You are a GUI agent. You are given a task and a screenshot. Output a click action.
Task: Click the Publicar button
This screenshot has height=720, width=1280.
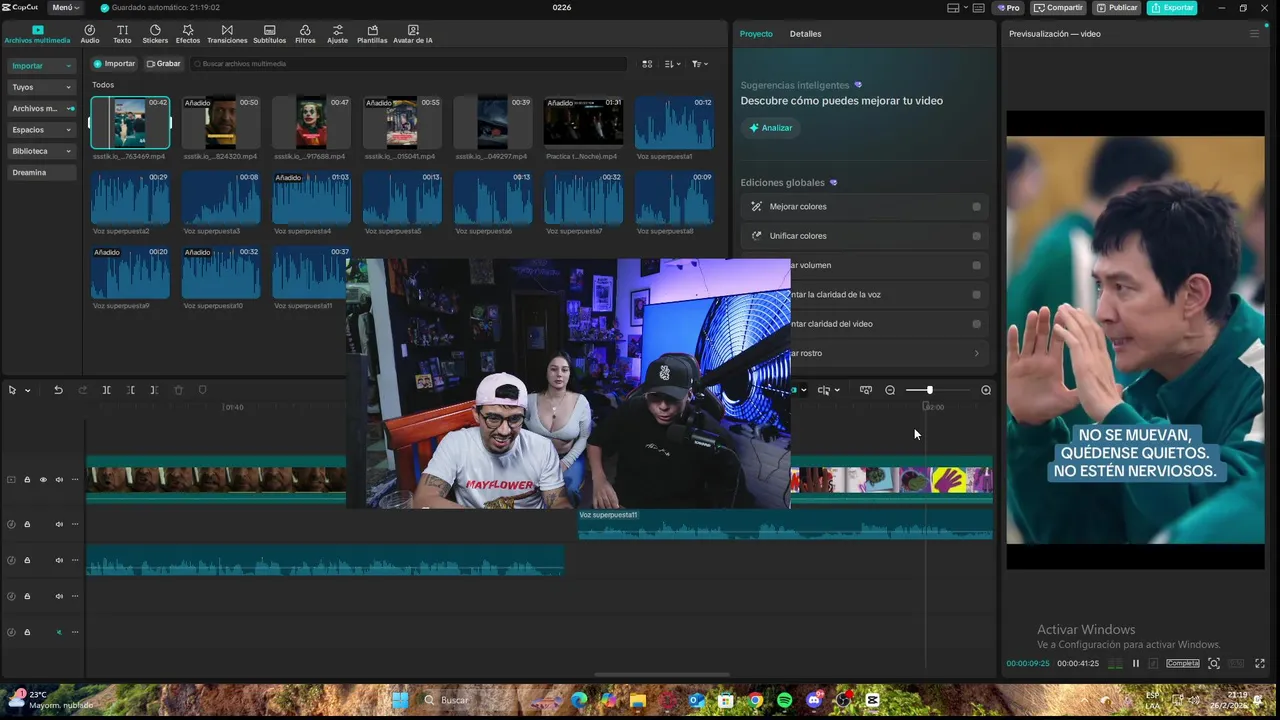point(1117,8)
